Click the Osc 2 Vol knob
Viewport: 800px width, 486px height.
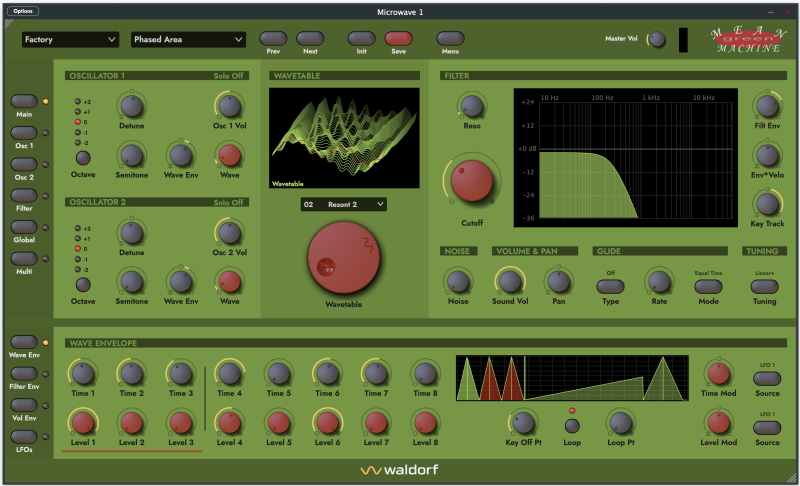230,233
